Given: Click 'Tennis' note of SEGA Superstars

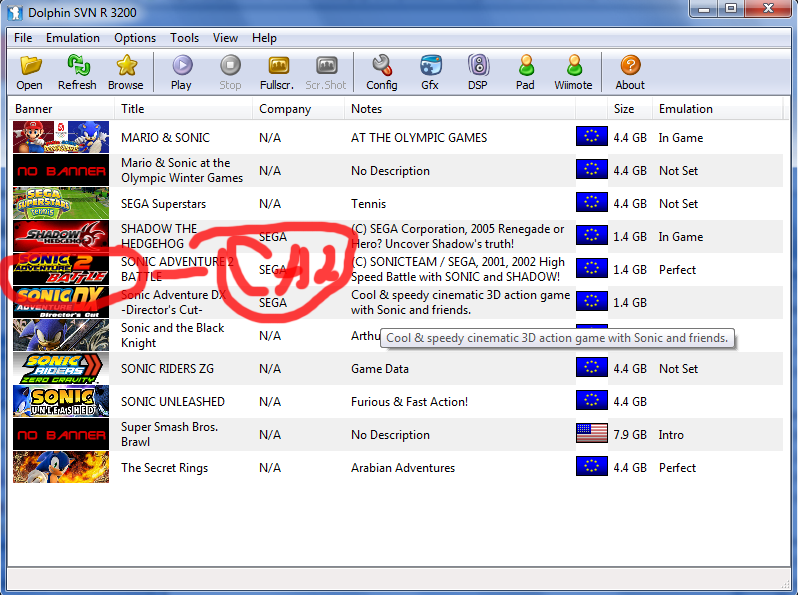Looking at the screenshot, I should click(368, 204).
